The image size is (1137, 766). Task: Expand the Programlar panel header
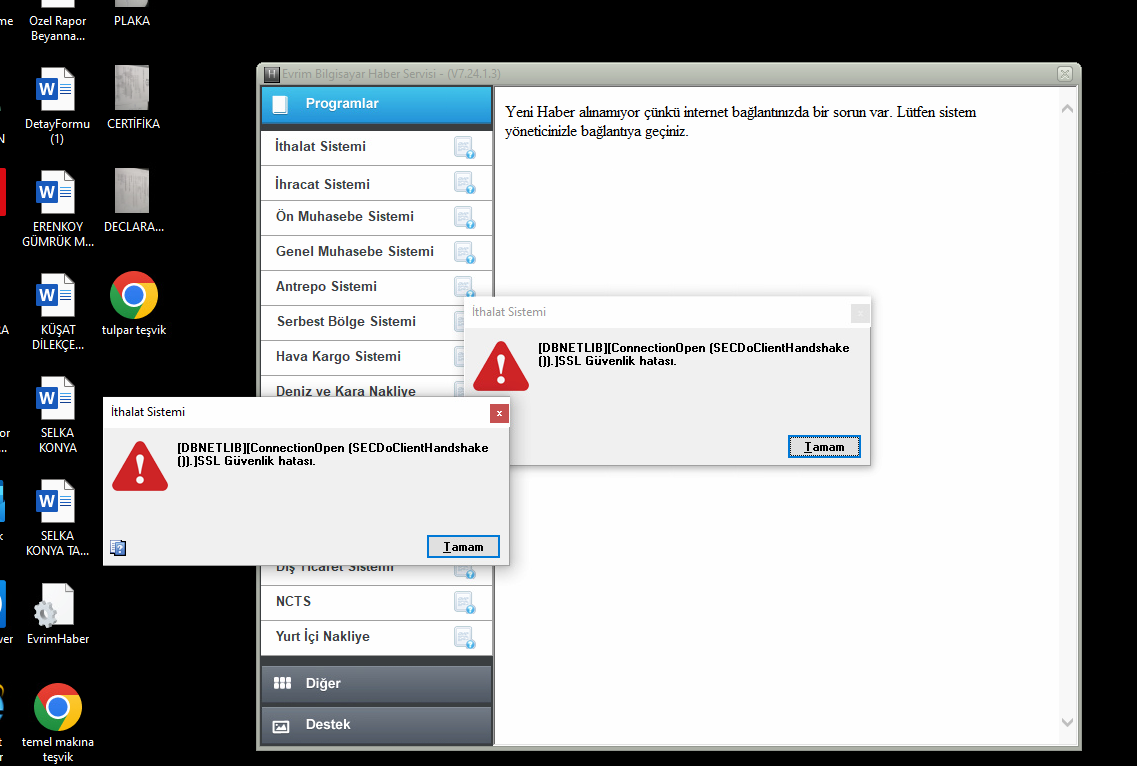tap(376, 104)
